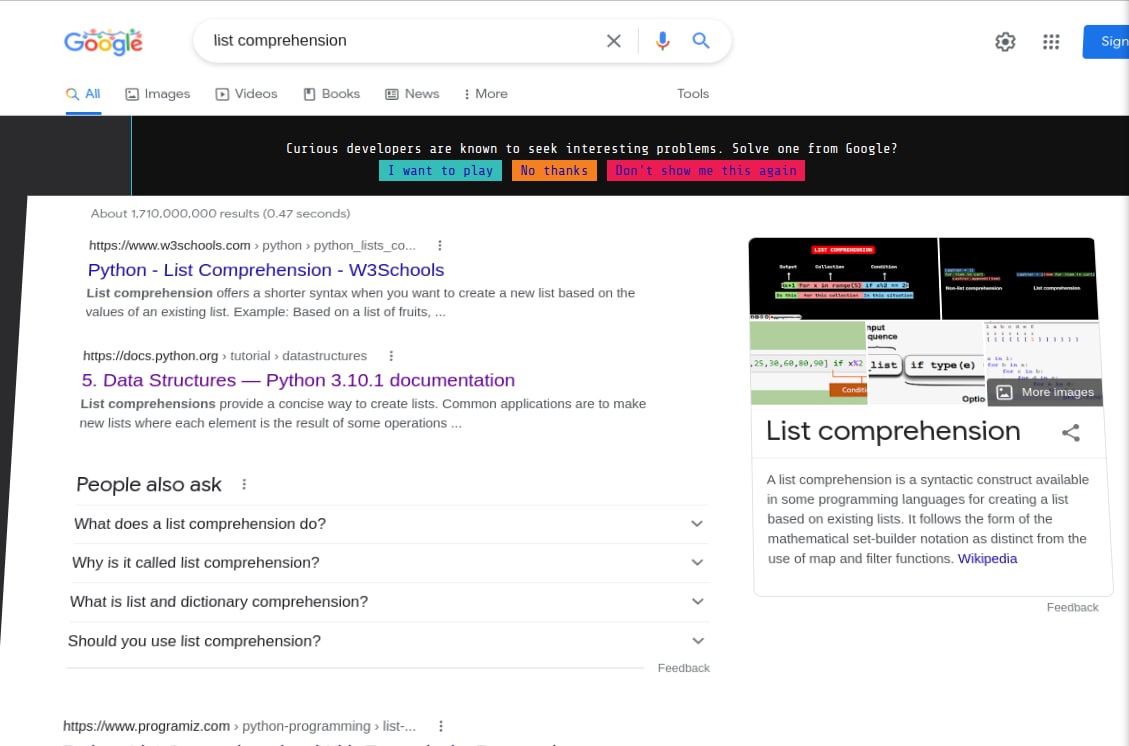Open the More menu

click(486, 94)
